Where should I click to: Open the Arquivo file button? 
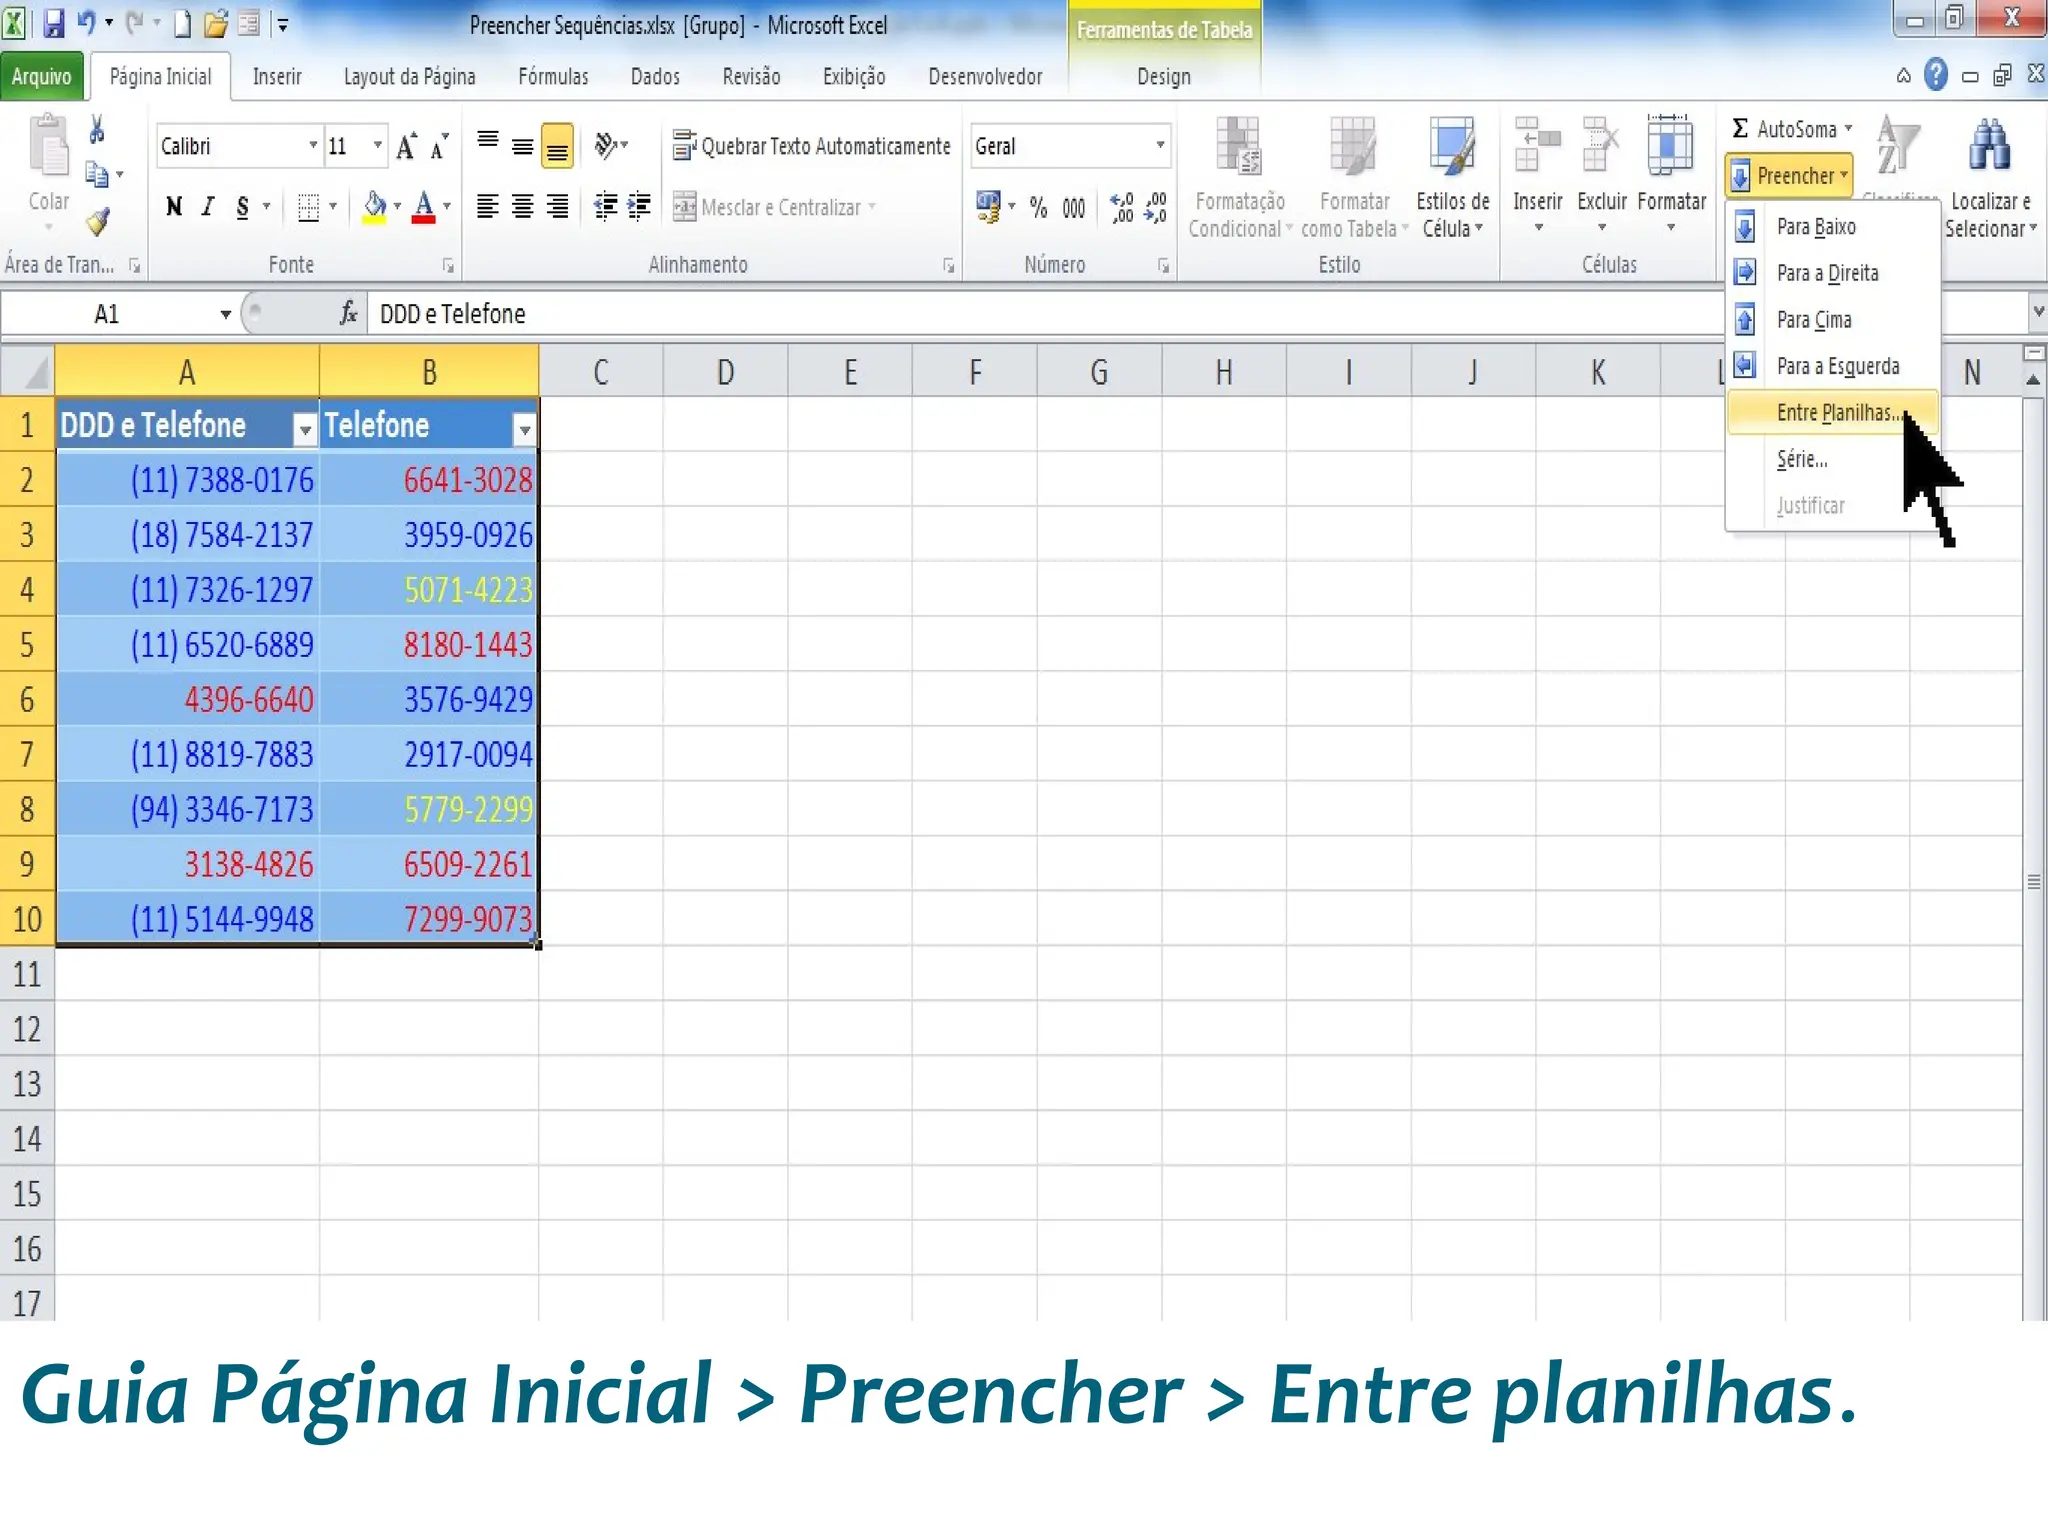point(41,77)
